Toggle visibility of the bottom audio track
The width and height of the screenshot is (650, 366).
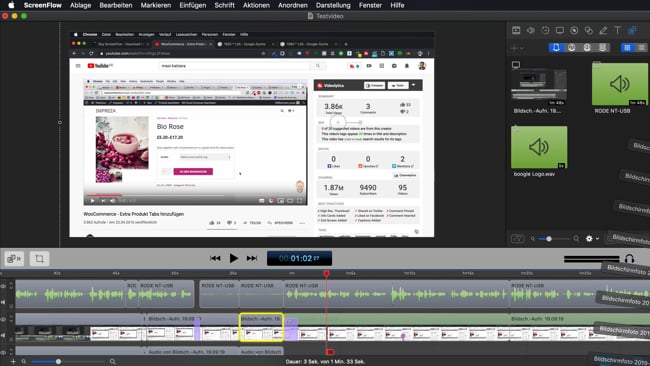click(3, 352)
